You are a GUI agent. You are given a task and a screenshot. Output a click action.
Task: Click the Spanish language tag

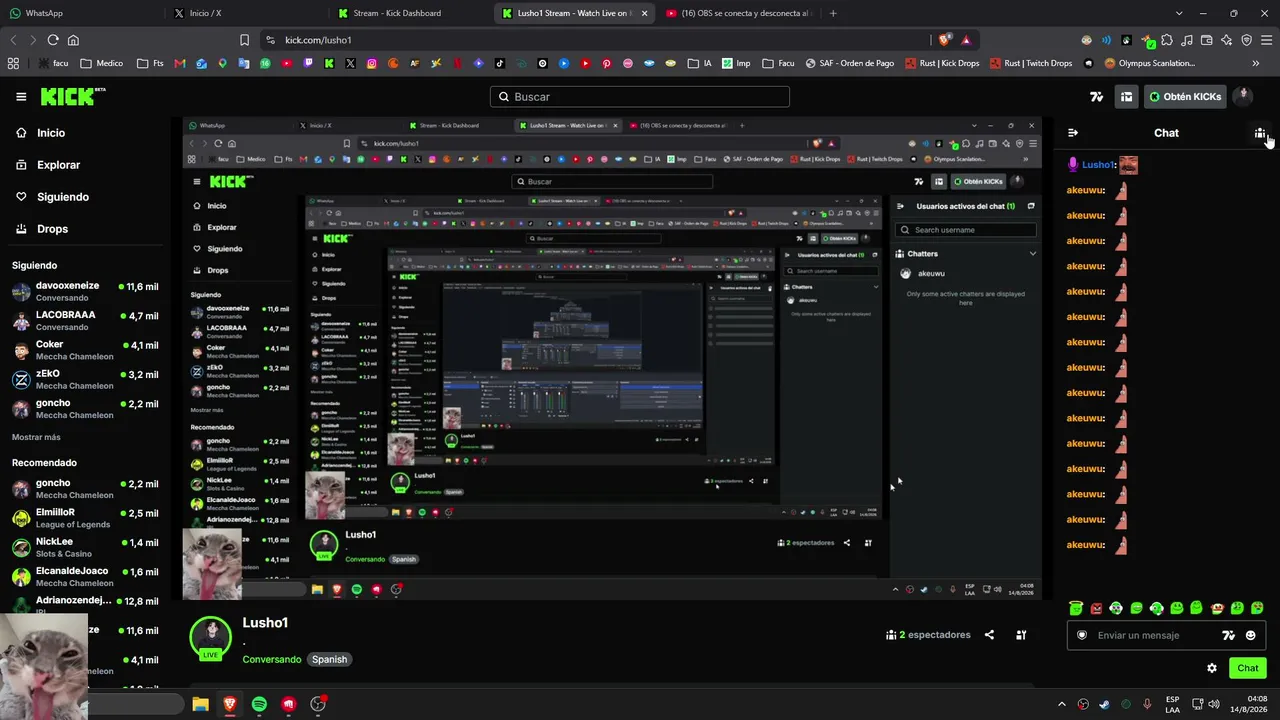click(329, 660)
